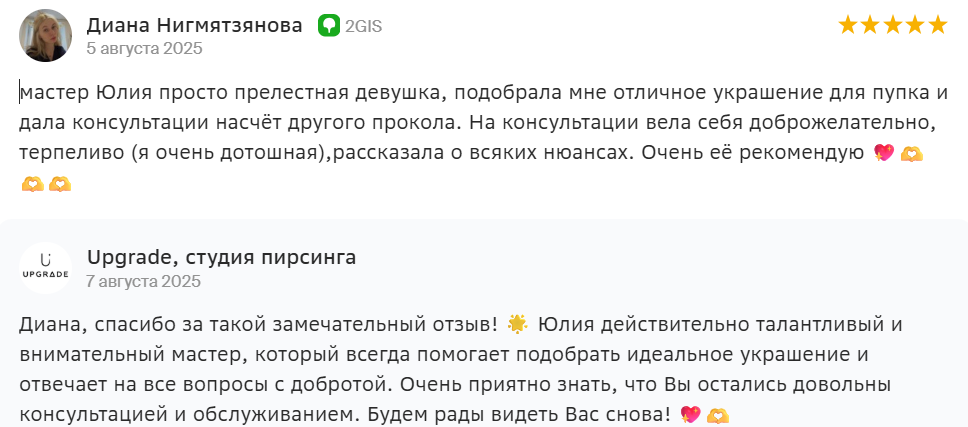
Task: Click the second rating star
Action: tap(870, 25)
